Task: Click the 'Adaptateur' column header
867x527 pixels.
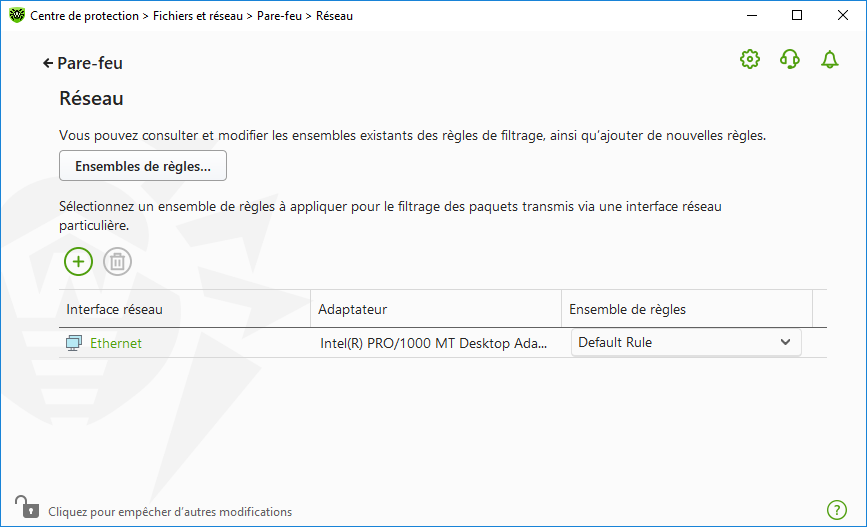Action: (x=352, y=310)
